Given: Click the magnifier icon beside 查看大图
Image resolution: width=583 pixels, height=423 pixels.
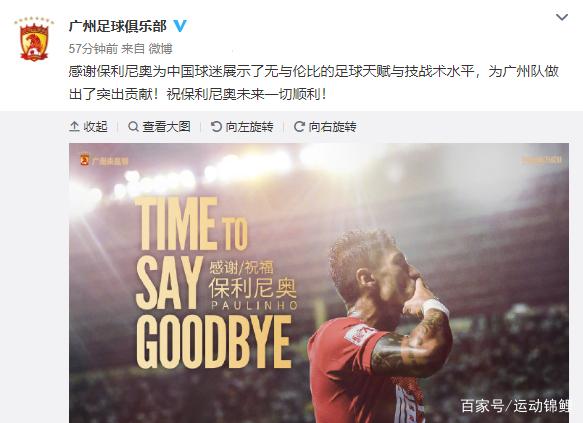Looking at the screenshot, I should pos(133,127).
